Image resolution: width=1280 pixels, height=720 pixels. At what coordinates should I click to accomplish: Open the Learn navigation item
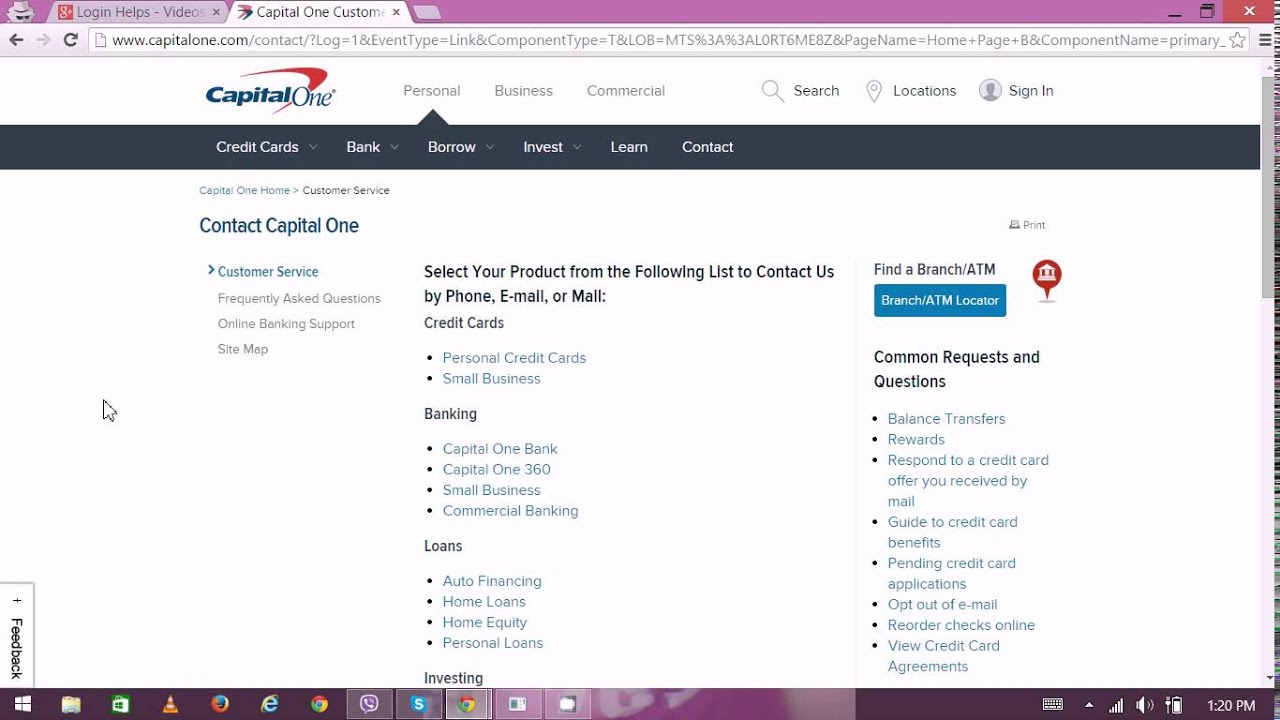pos(629,147)
